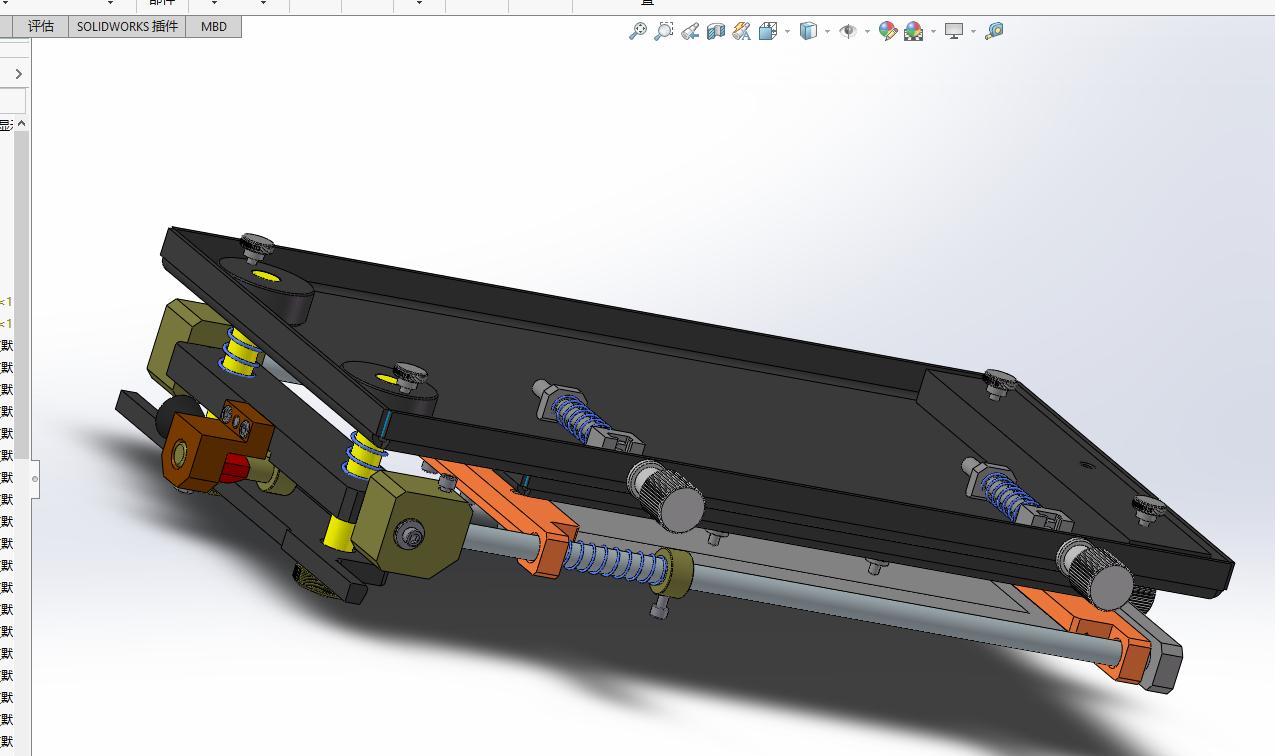Toggle the Hide/Show Items eye icon
The height and width of the screenshot is (756, 1275).
click(x=848, y=31)
